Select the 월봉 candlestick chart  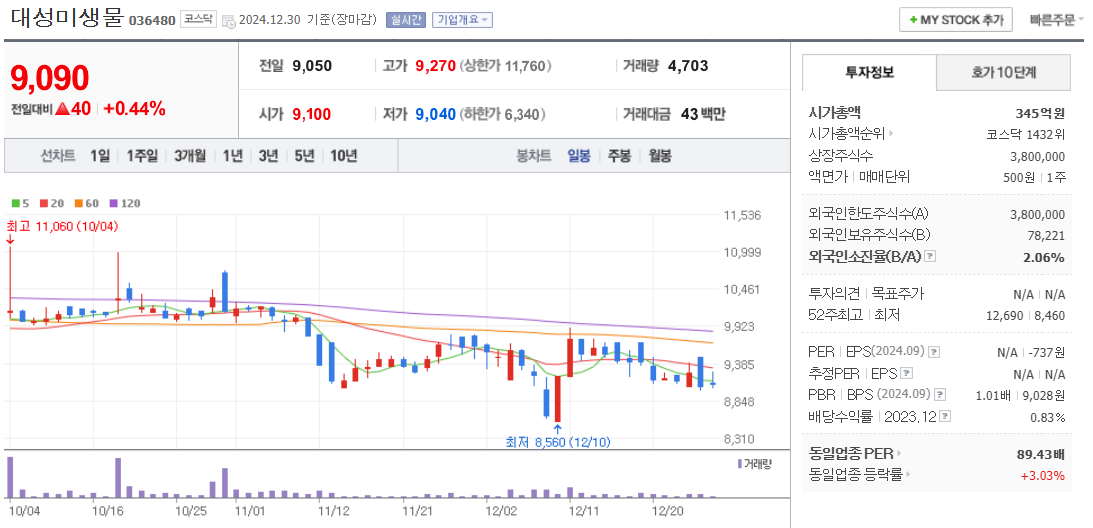pyautogui.click(x=660, y=156)
